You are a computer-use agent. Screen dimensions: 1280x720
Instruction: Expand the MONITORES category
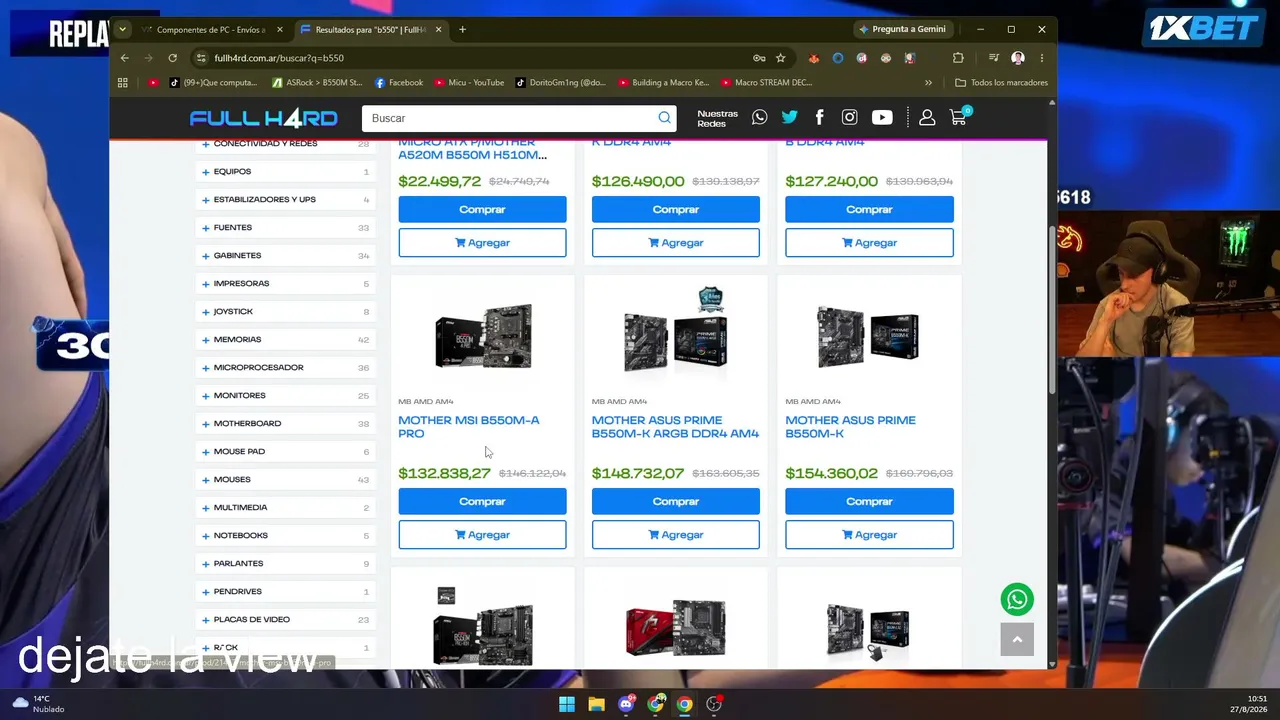[285, 396]
